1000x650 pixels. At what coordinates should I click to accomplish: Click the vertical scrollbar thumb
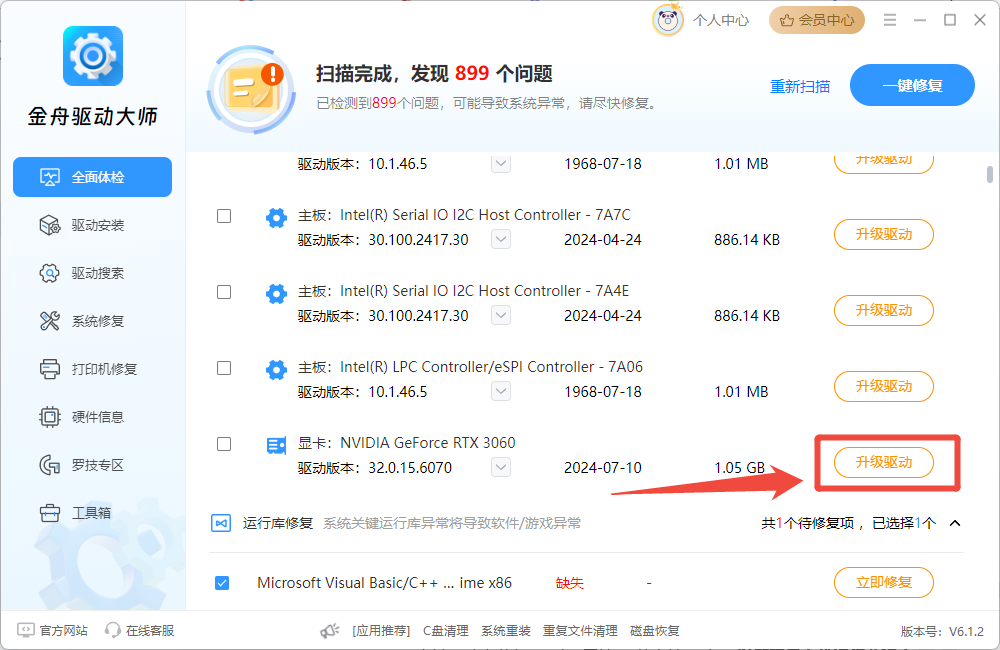[989, 174]
